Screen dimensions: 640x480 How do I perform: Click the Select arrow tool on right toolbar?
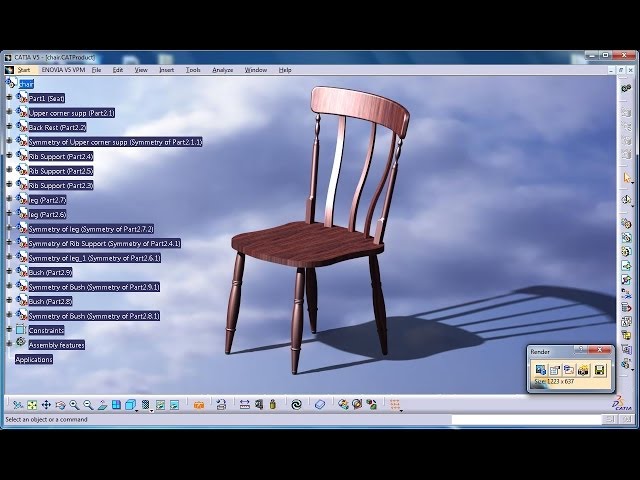(627, 178)
